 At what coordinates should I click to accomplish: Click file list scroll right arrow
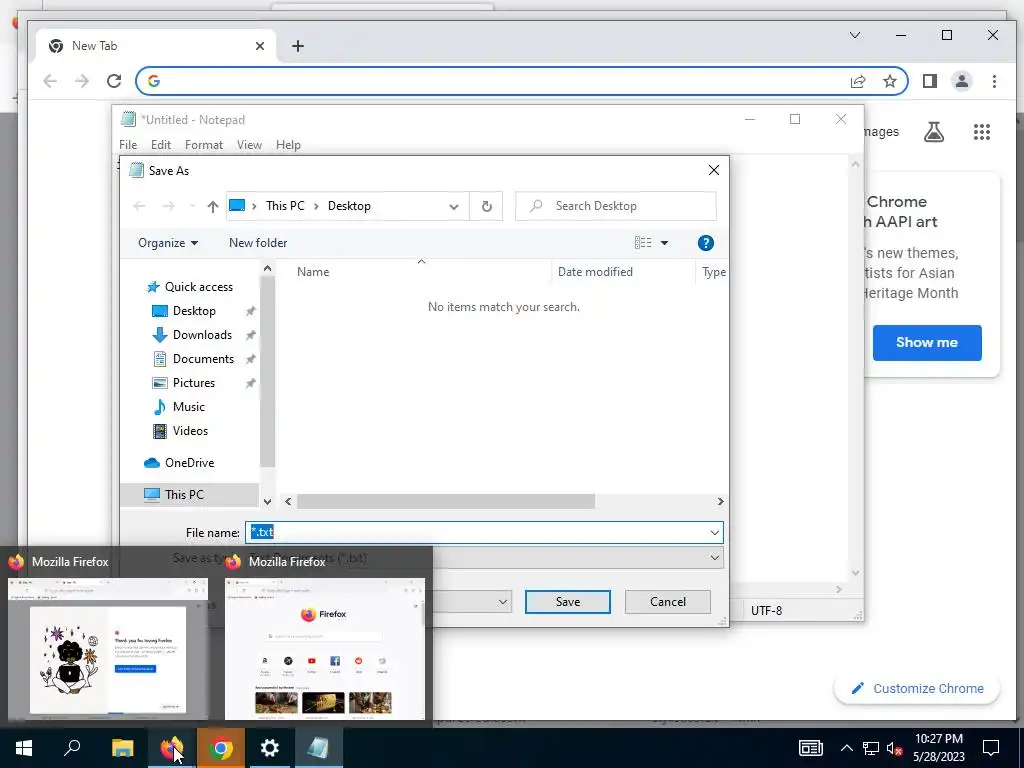point(720,502)
